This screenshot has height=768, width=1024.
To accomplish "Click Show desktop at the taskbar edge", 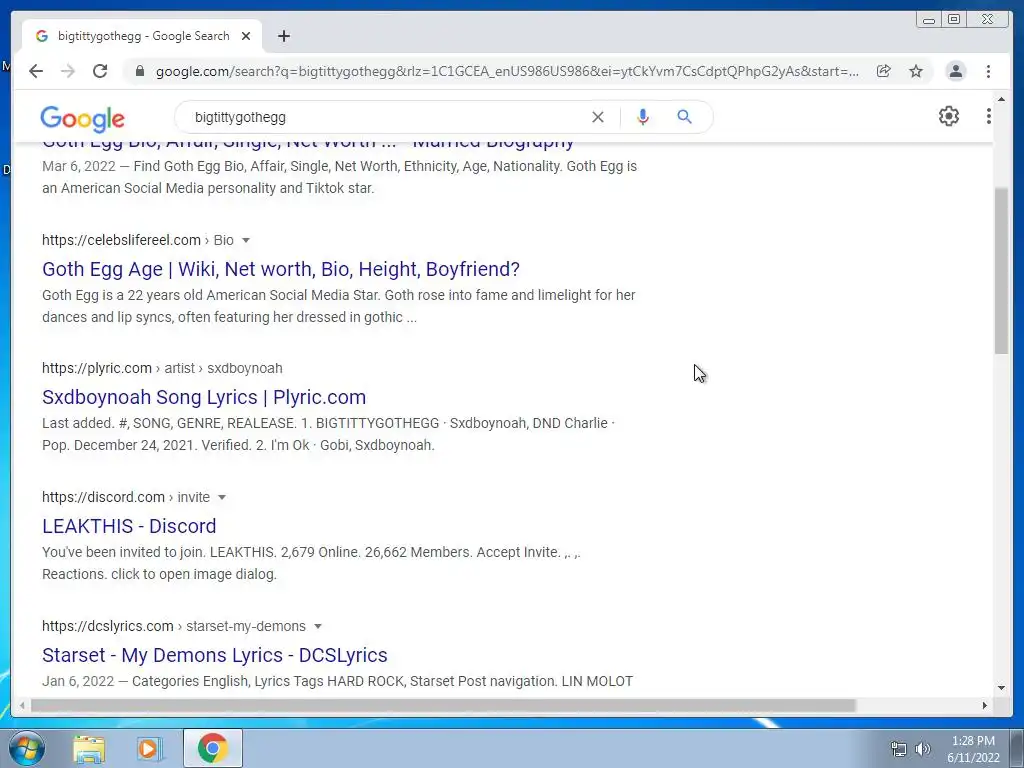I will [x=1017, y=748].
